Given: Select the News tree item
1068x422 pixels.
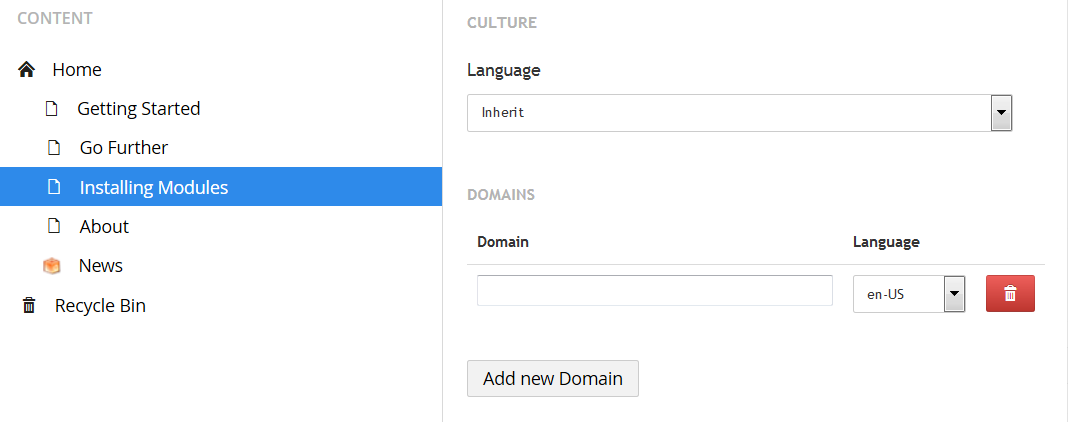Looking at the screenshot, I should click(101, 265).
